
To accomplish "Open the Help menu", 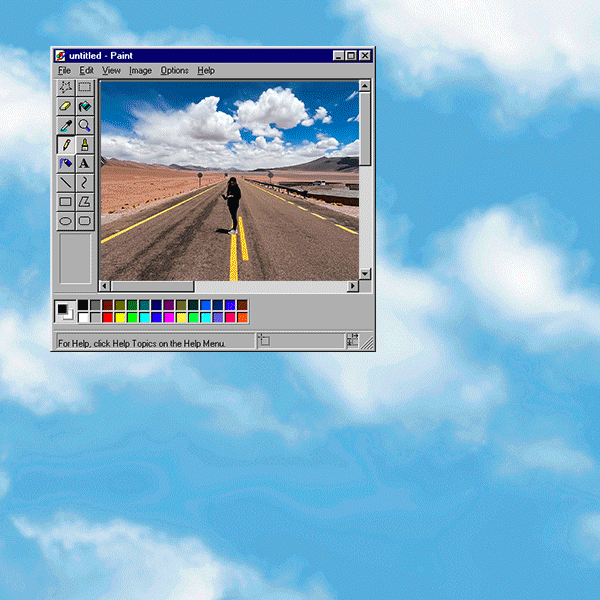I will (x=206, y=70).
